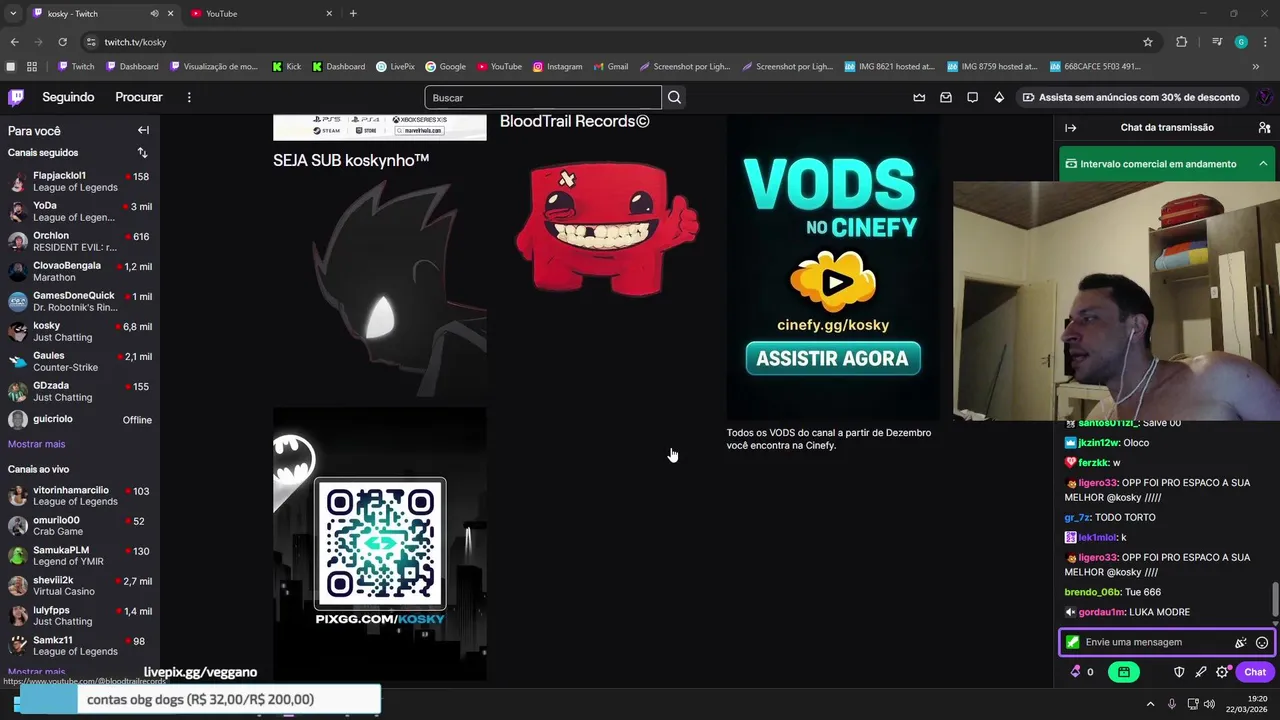Click the taskbar microphone icon
This screenshot has width=1280, height=720.
point(1172,704)
